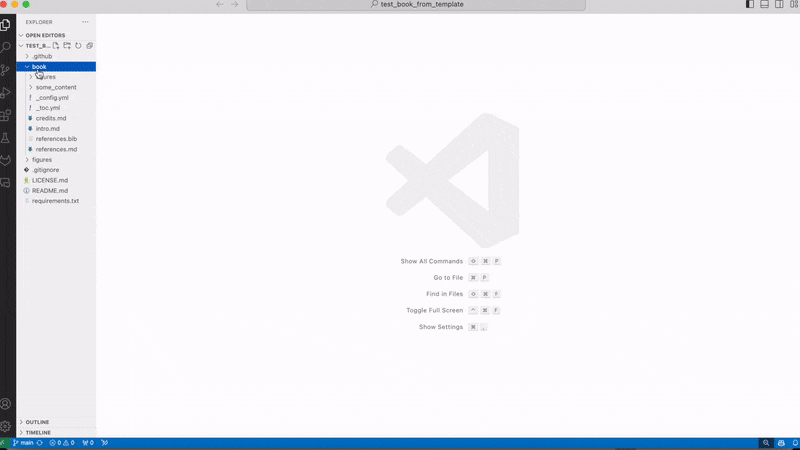Viewport: 800px width, 450px height.
Task: Expand the .github folder
Action: coord(56,56)
